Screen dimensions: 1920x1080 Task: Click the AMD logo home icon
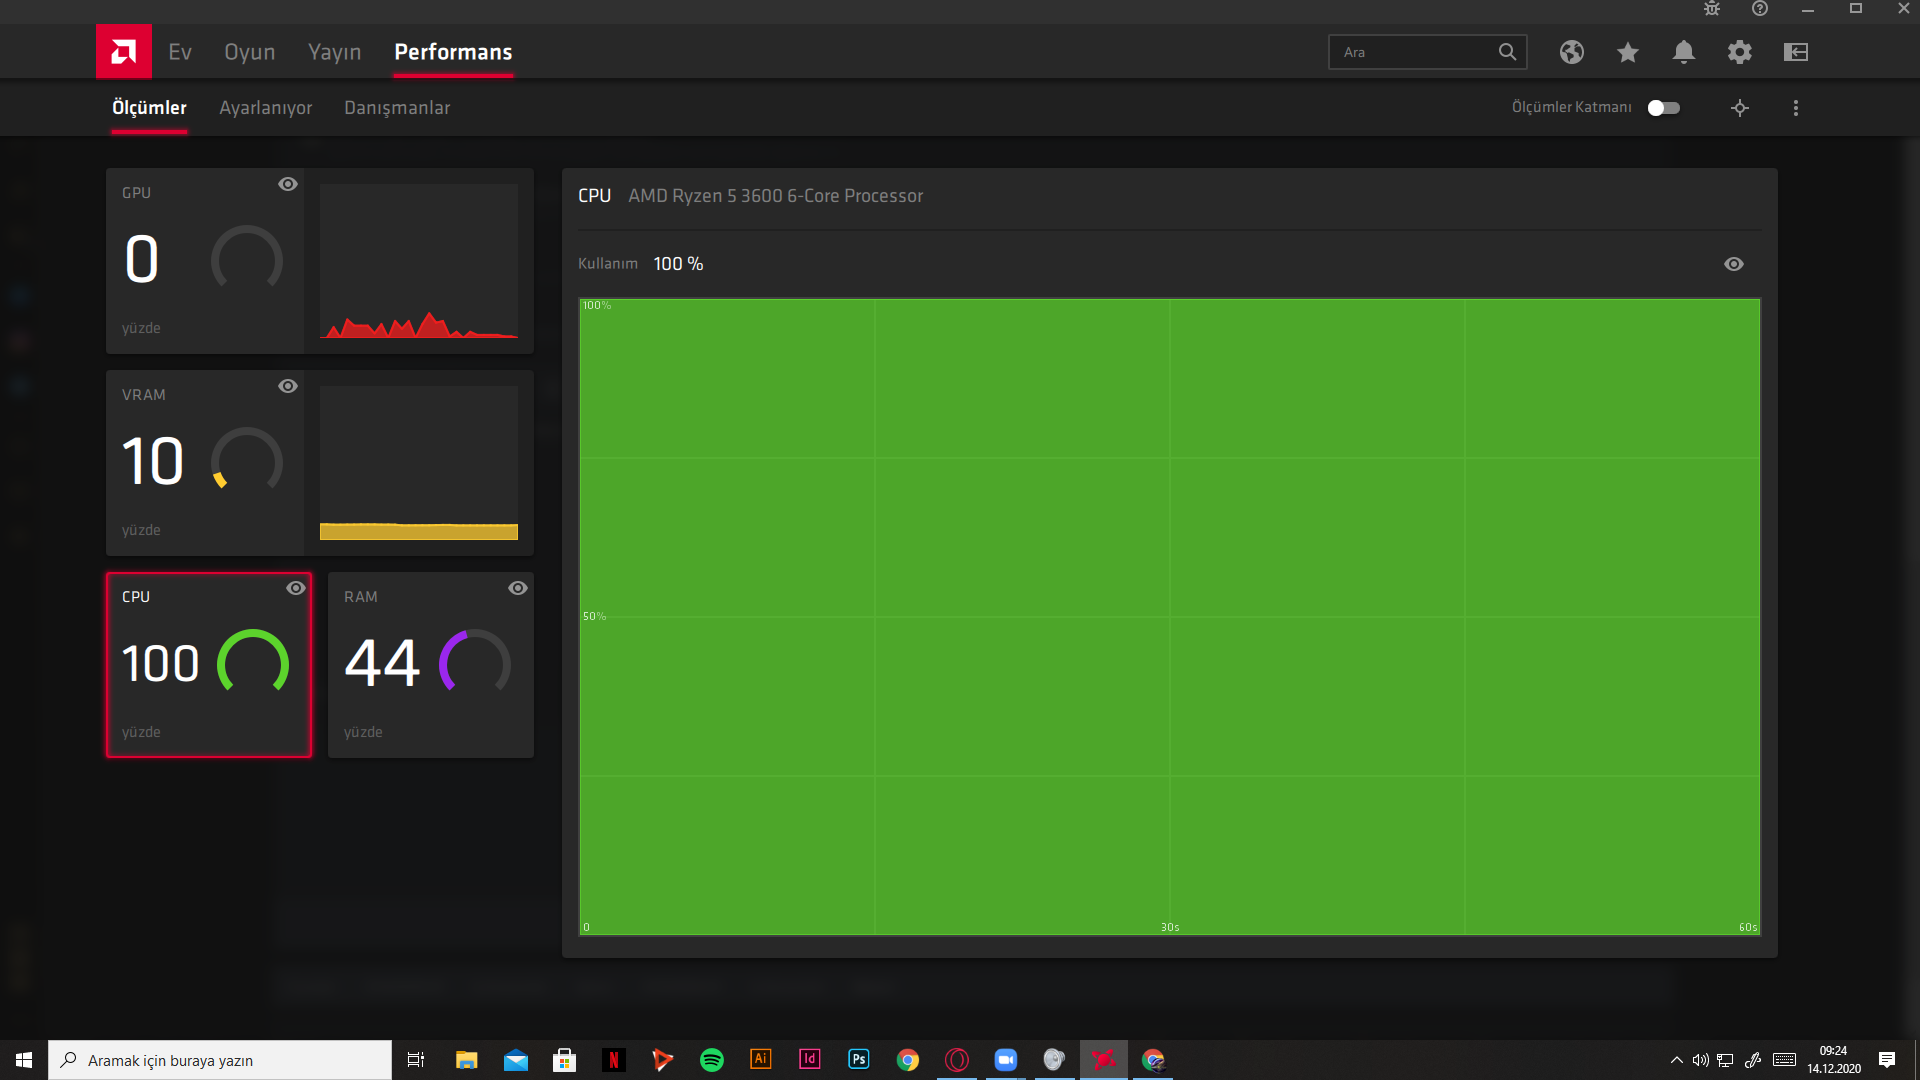[124, 51]
